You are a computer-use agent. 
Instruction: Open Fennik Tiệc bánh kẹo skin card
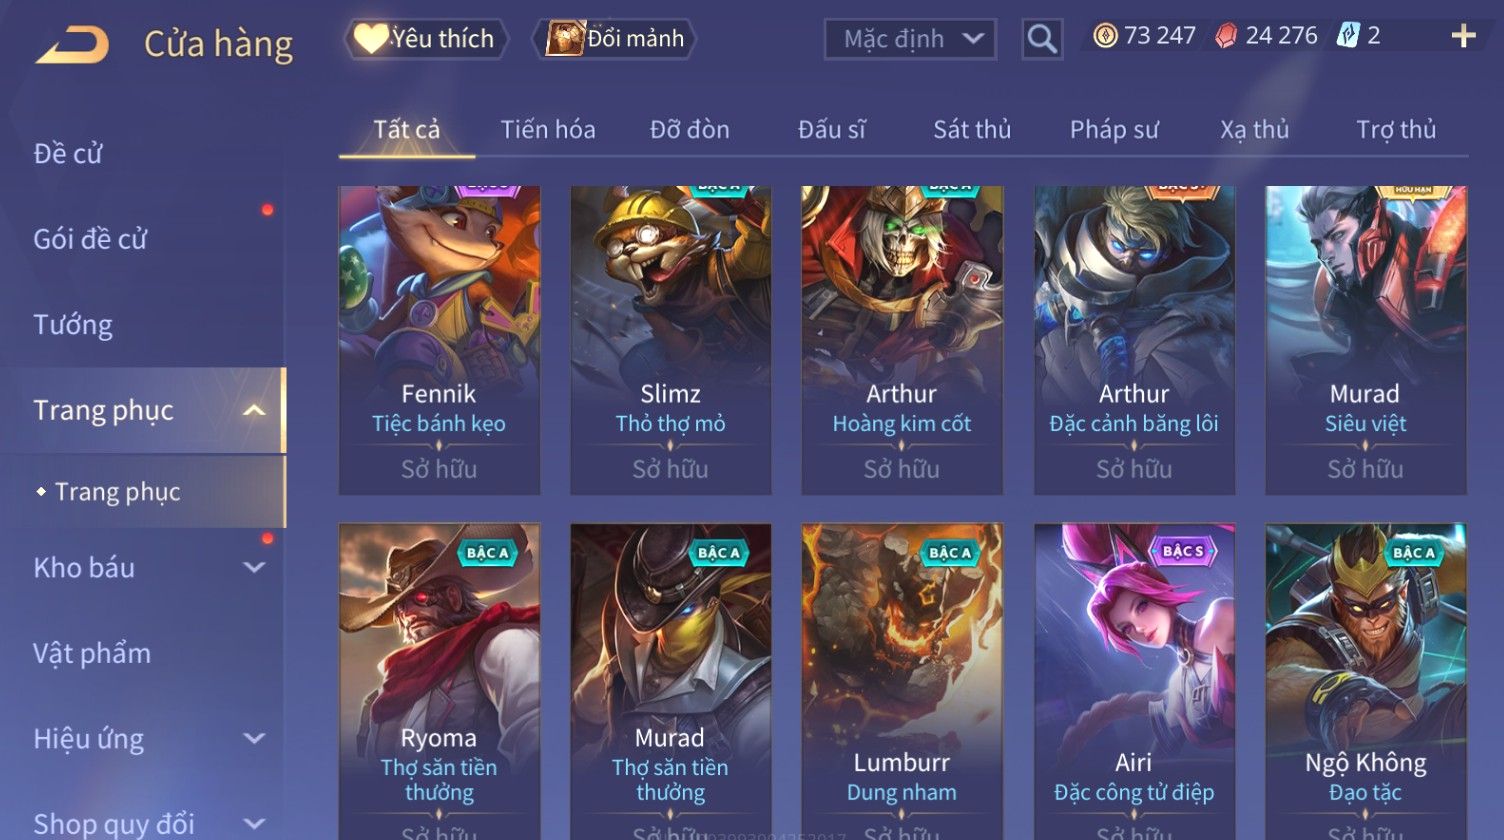tap(439, 340)
